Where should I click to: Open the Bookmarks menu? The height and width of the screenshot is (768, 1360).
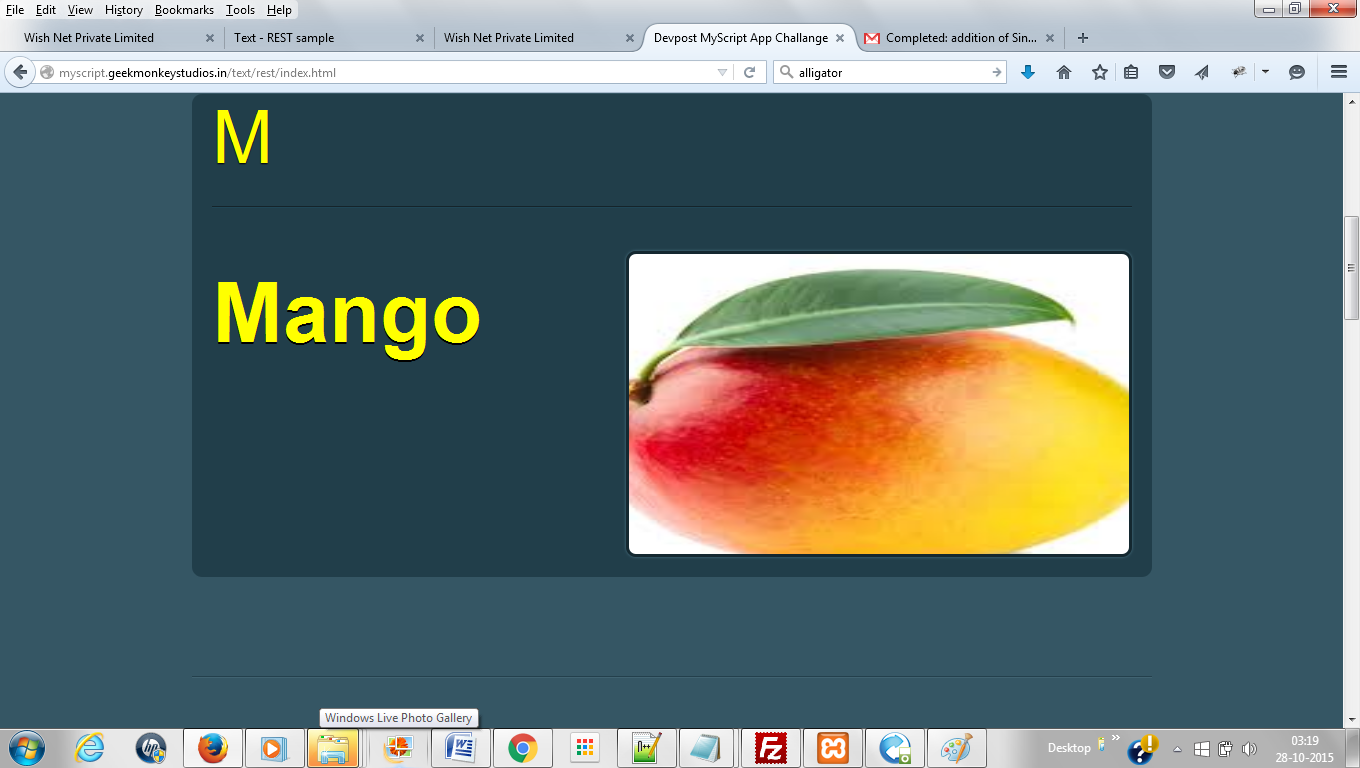click(x=184, y=10)
